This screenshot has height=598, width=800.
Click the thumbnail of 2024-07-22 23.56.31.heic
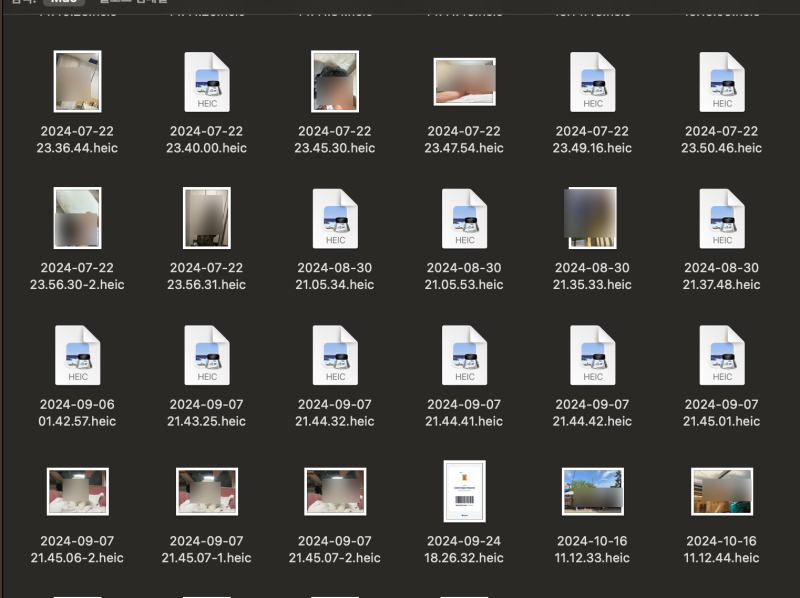click(207, 218)
